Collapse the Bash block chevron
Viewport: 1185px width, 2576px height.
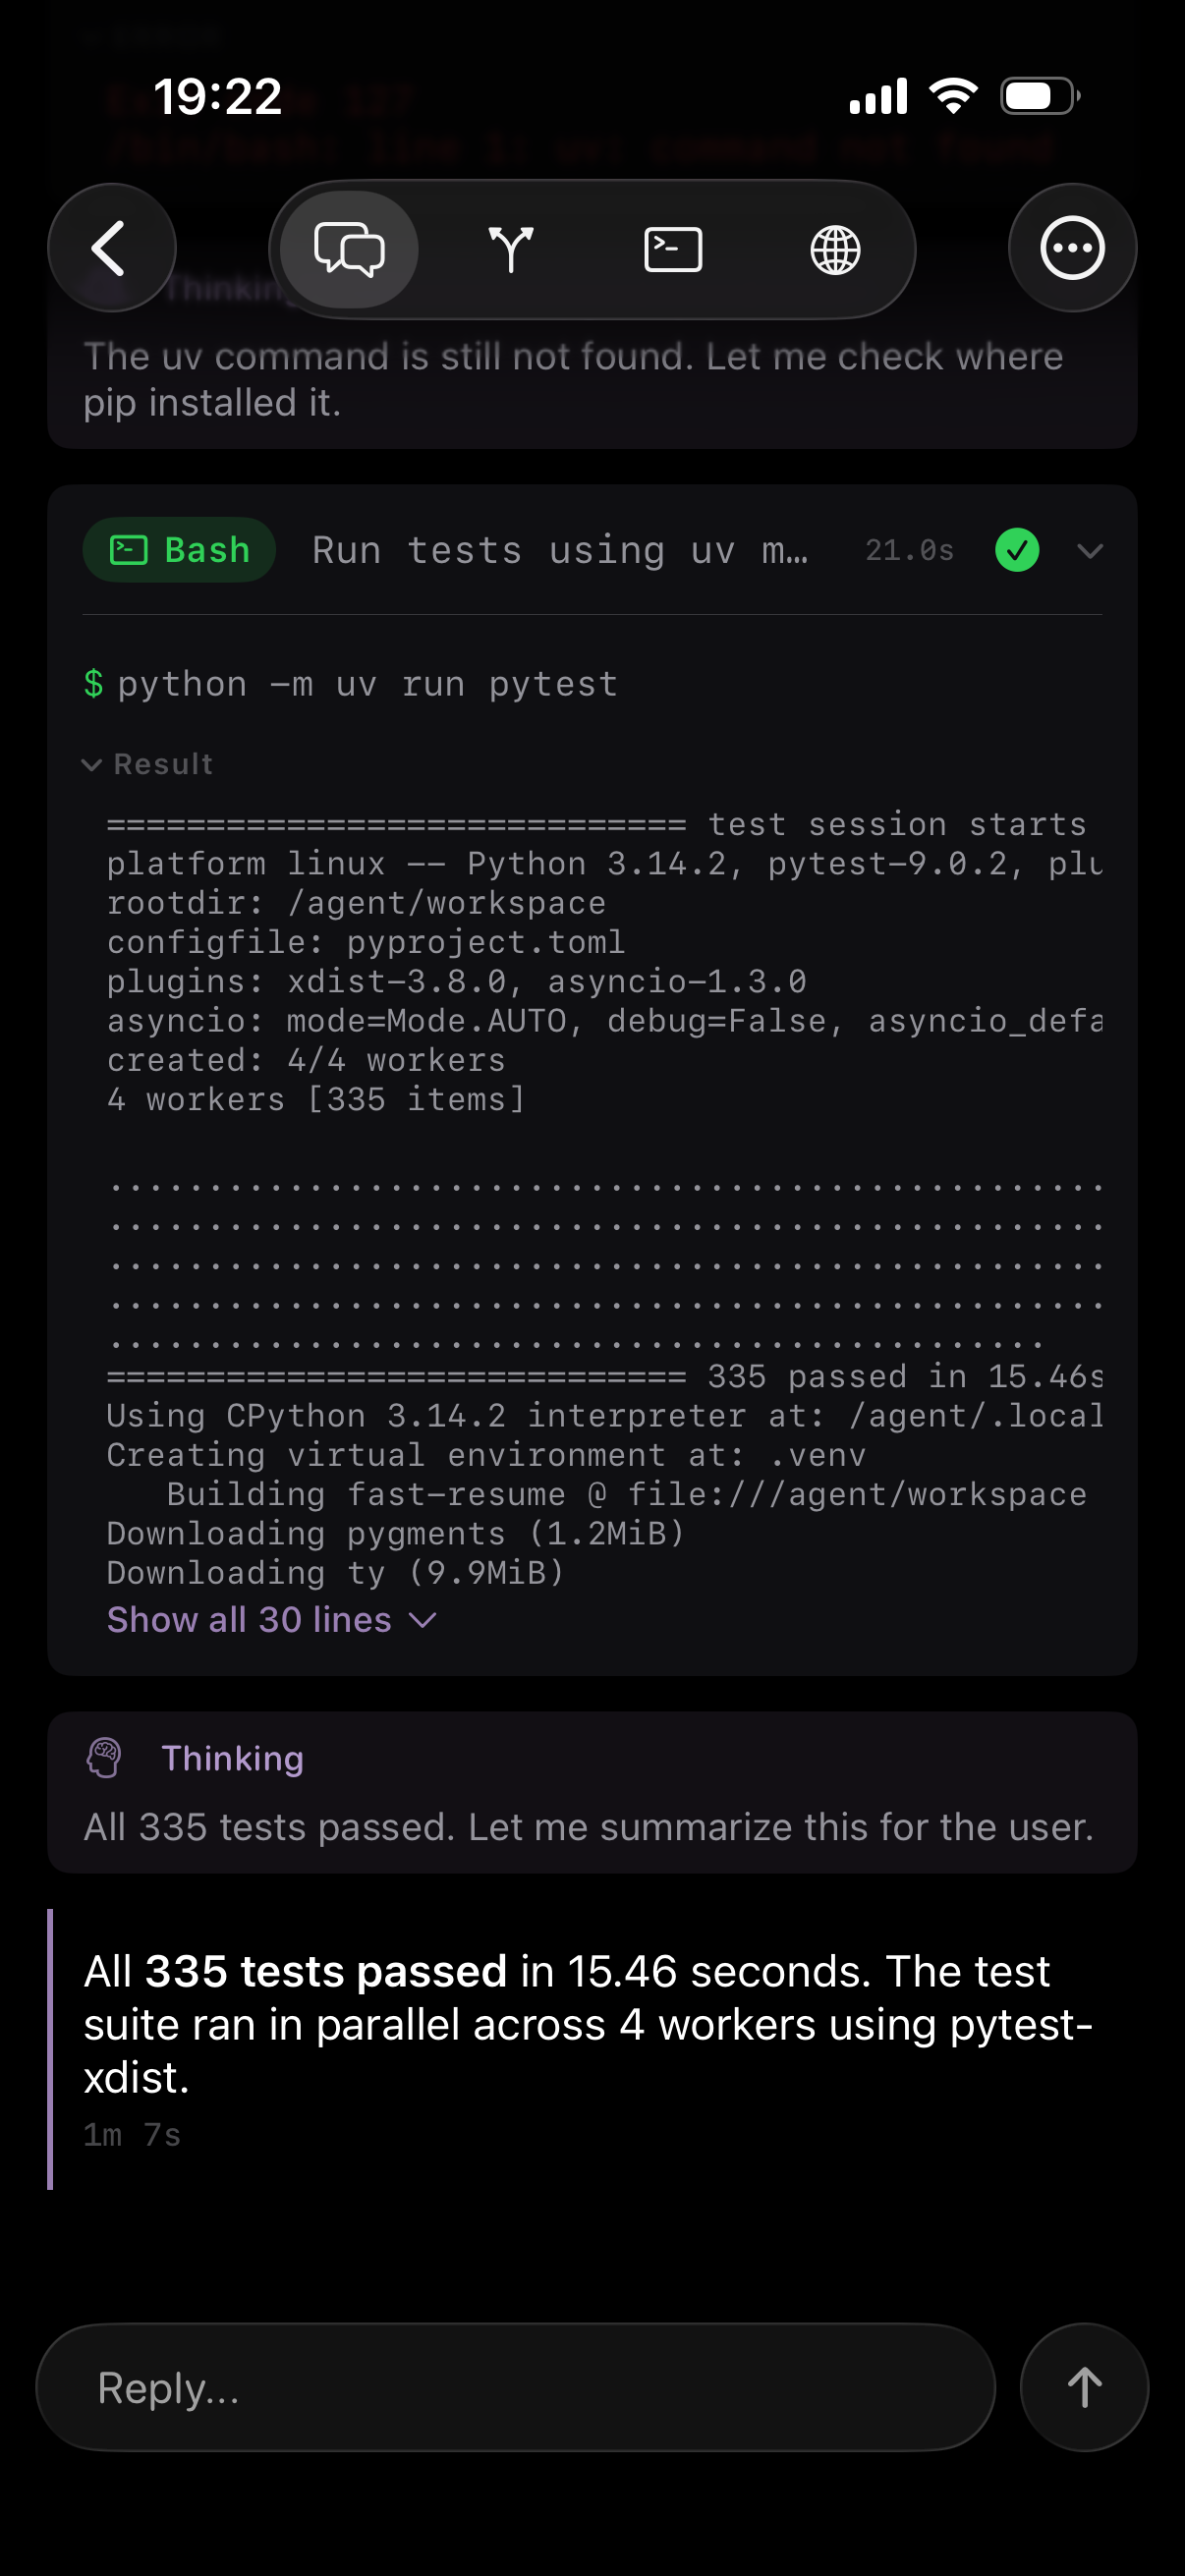tap(1090, 550)
